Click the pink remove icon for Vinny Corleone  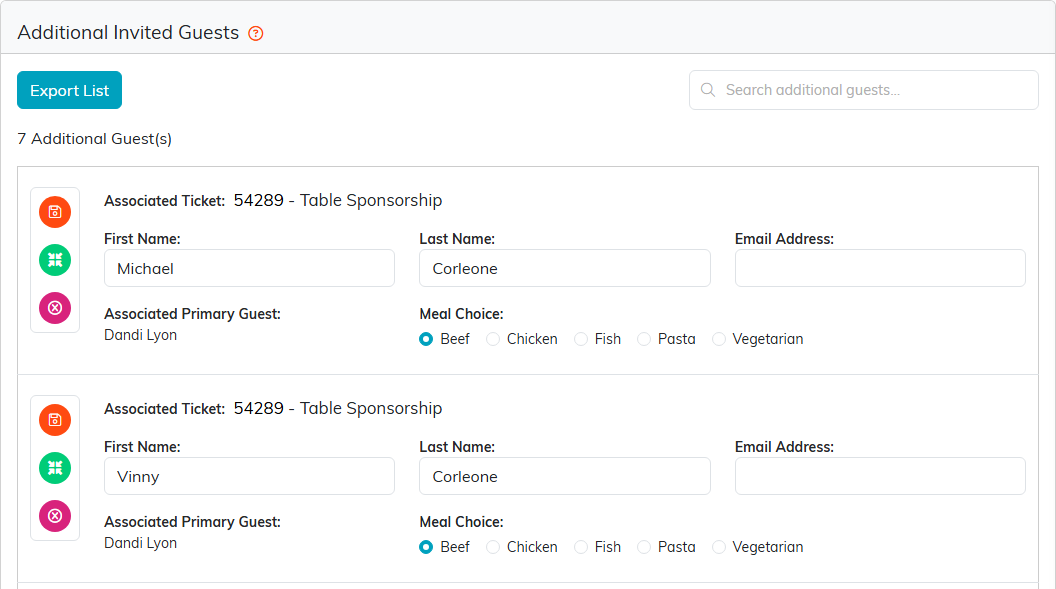pos(55,516)
